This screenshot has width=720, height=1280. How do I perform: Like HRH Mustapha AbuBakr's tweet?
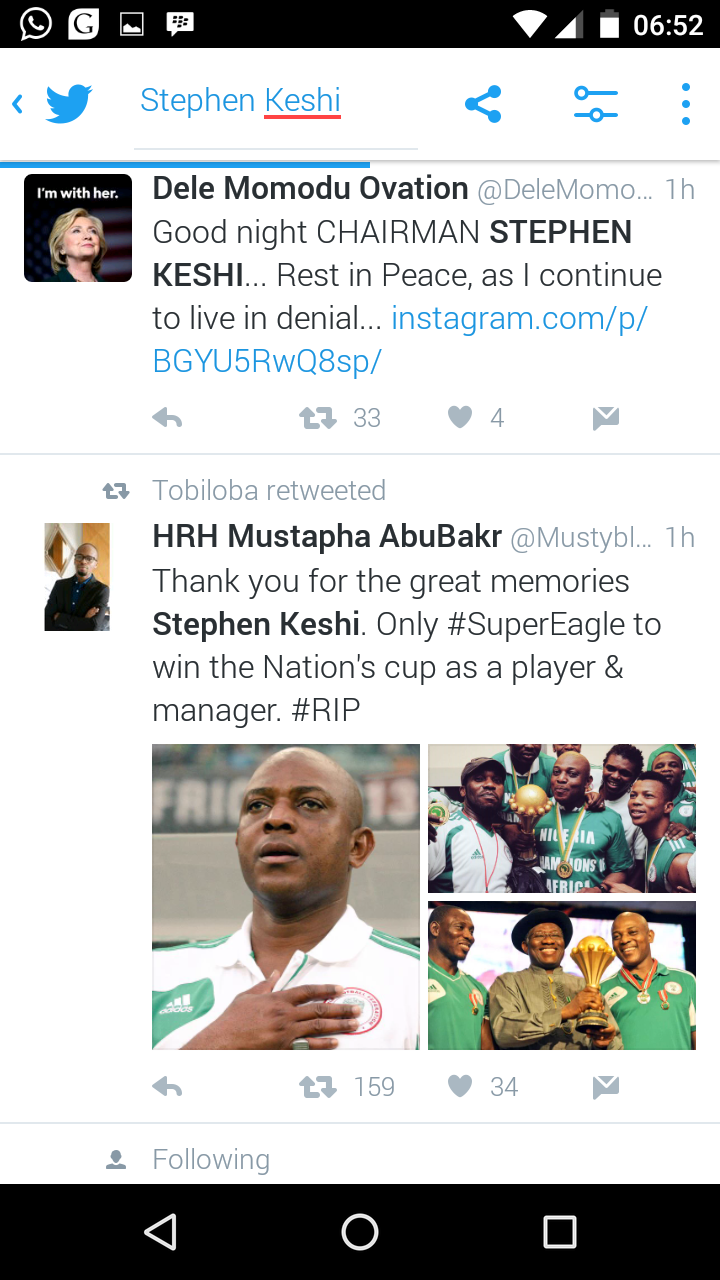460,1086
